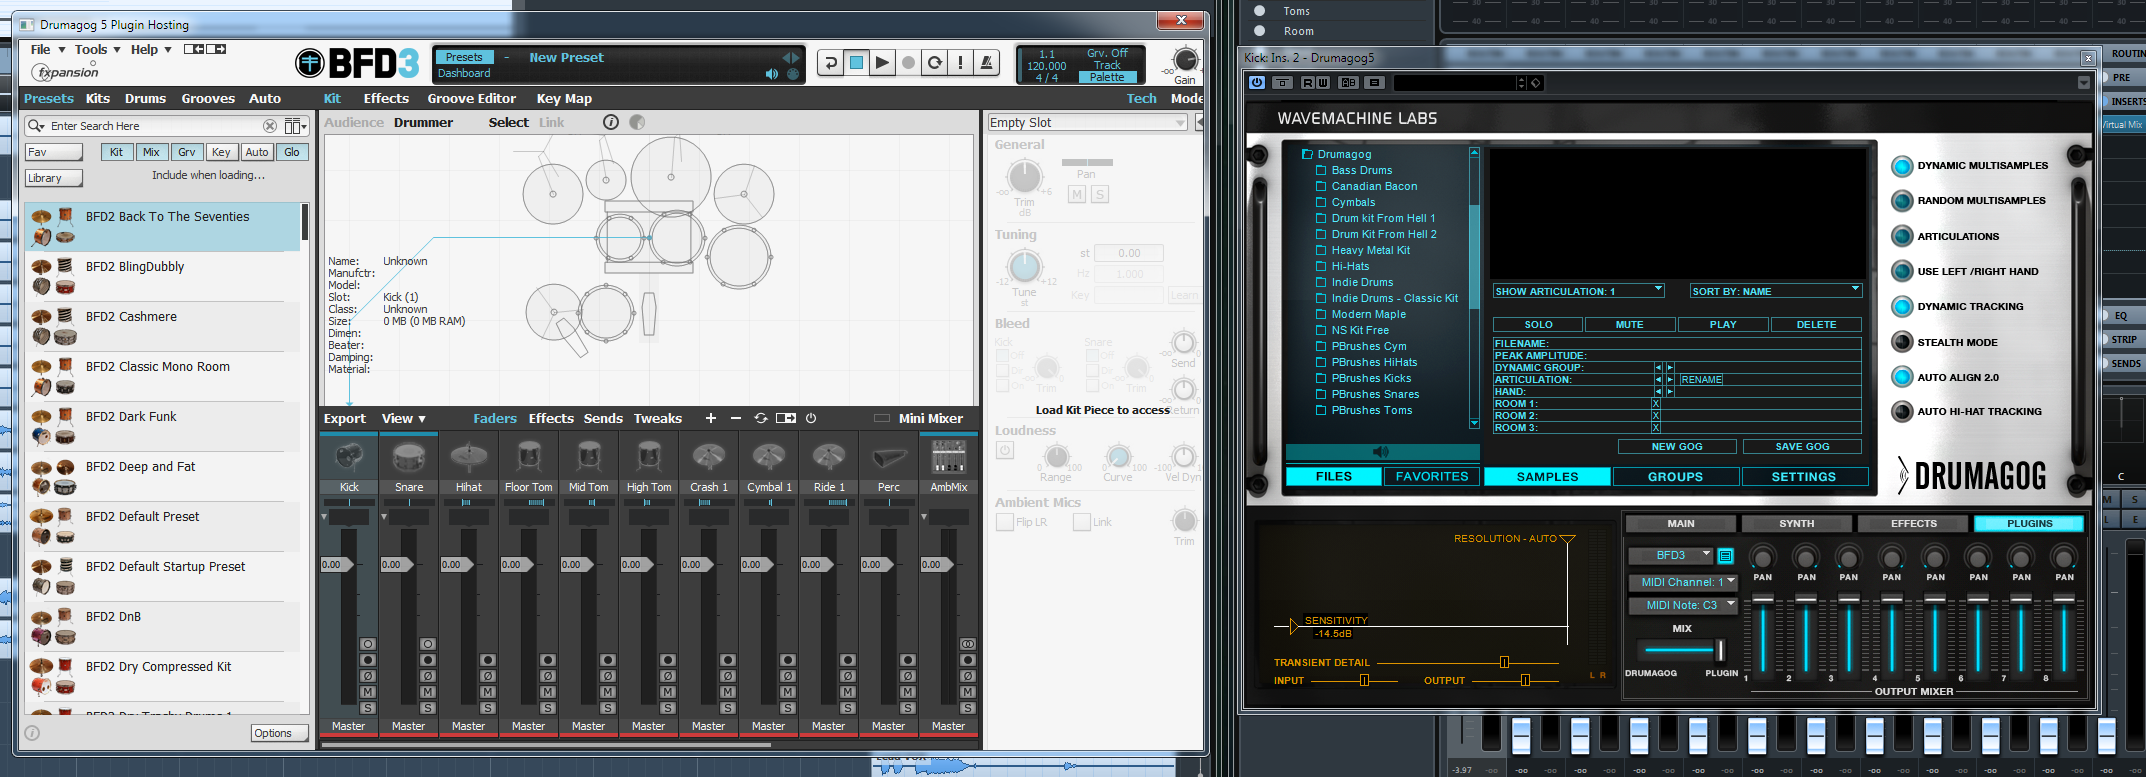This screenshot has height=777, width=2146.
Task: Click the Export button in mixer
Action: (x=345, y=418)
